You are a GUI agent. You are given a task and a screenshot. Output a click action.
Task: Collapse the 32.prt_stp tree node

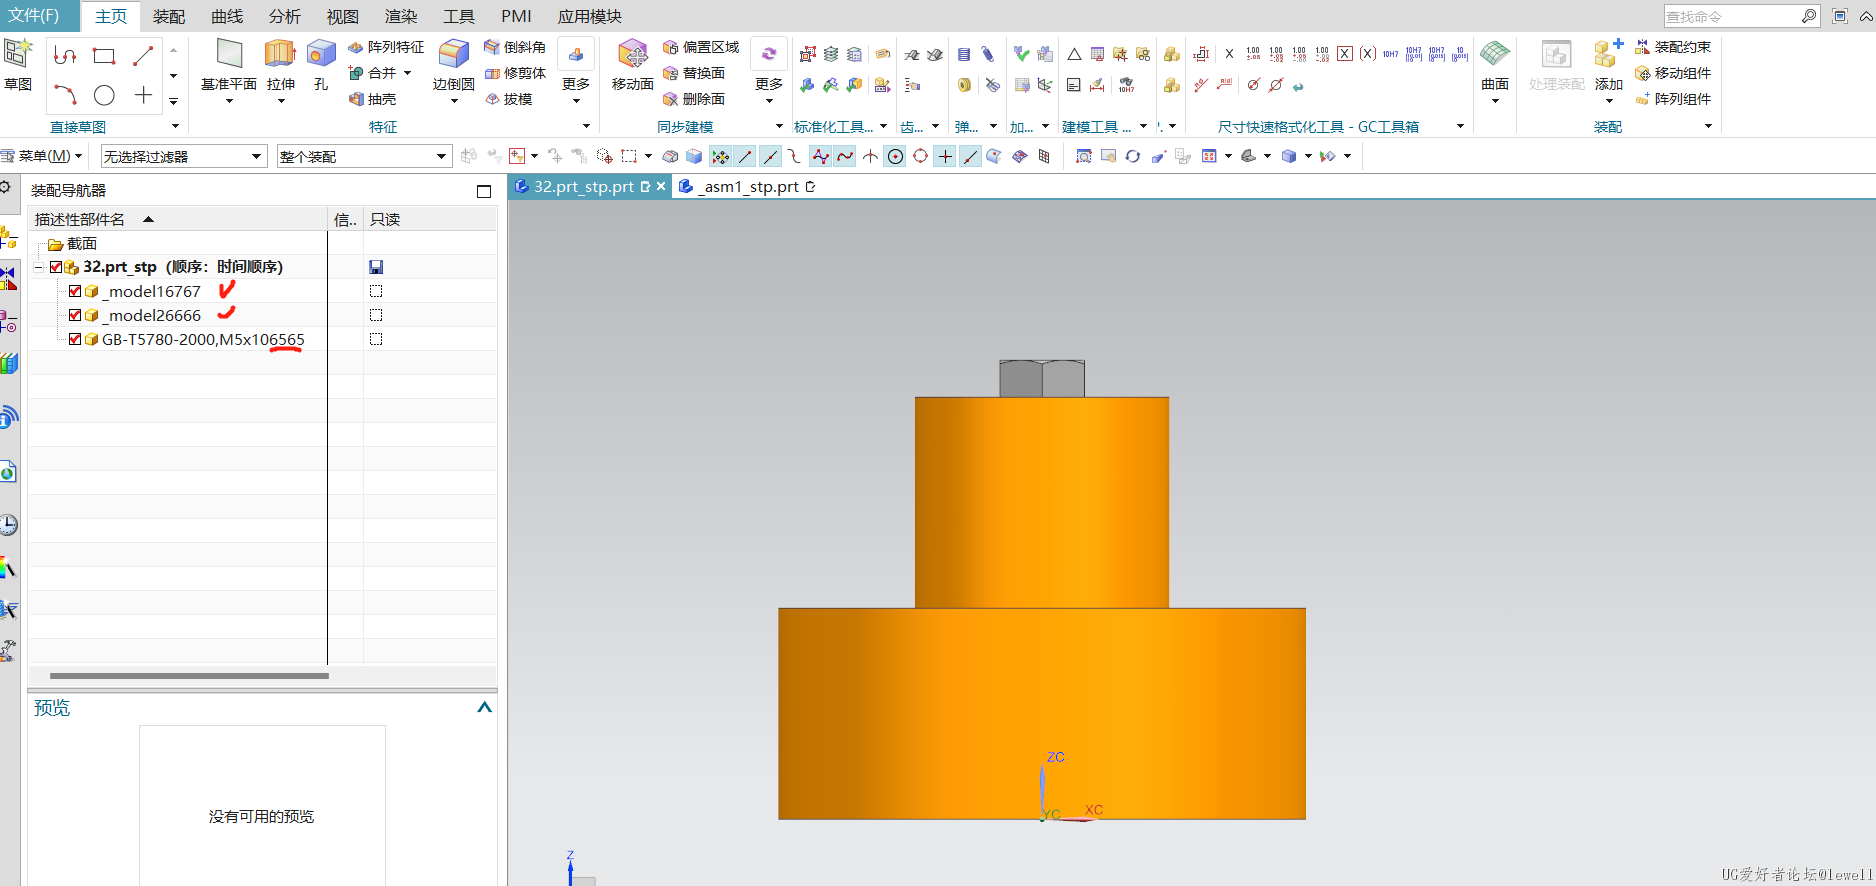click(x=39, y=267)
